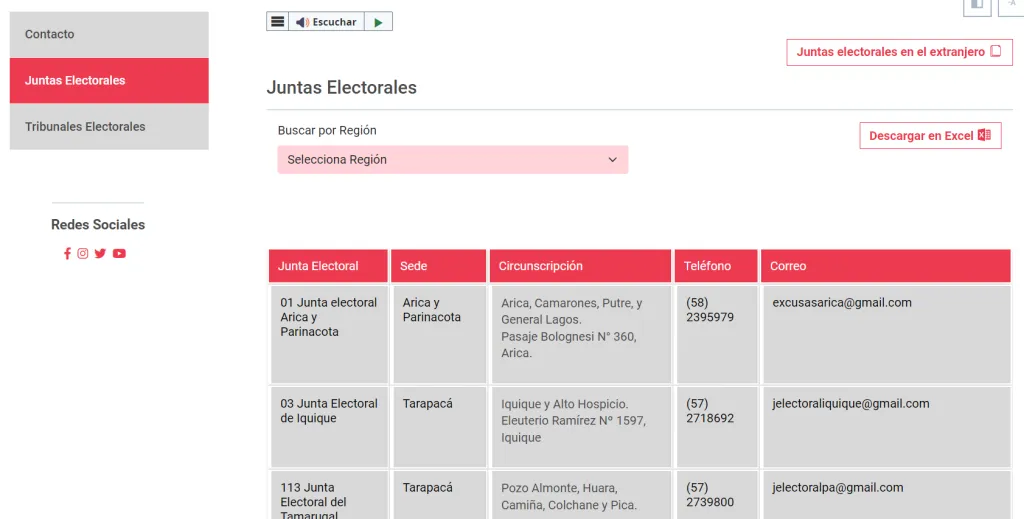
Task: Click the Correo column header
Action: coord(886,266)
